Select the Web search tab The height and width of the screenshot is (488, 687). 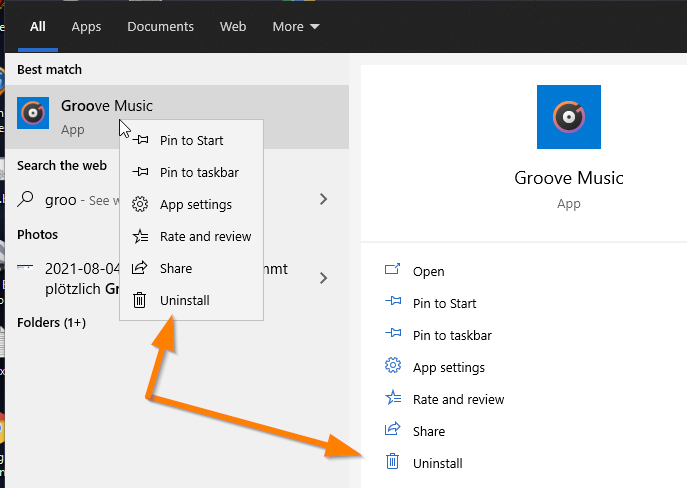coord(233,27)
